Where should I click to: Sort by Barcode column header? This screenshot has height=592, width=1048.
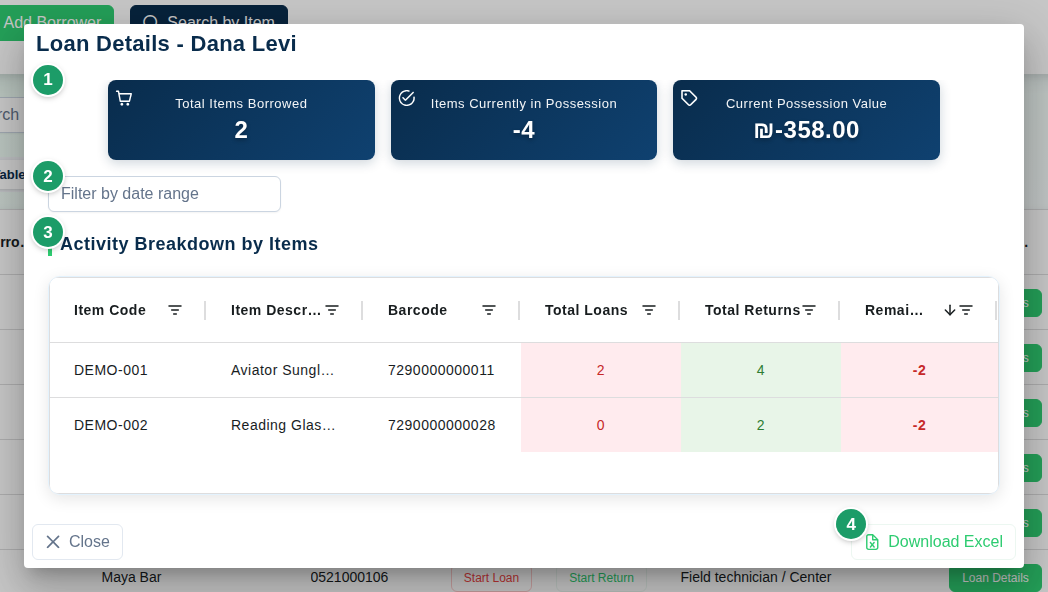pos(418,310)
